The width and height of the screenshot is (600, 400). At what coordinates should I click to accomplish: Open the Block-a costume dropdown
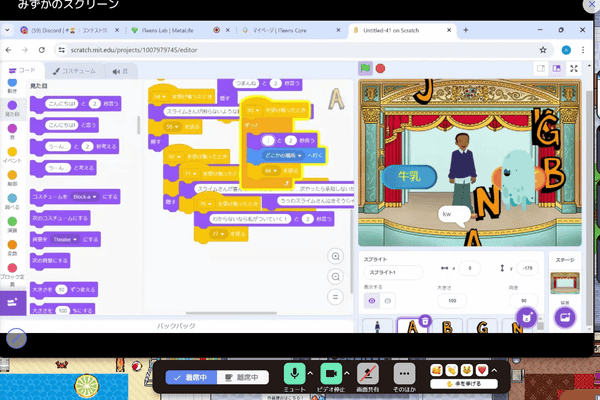pyautogui.click(x=84, y=197)
